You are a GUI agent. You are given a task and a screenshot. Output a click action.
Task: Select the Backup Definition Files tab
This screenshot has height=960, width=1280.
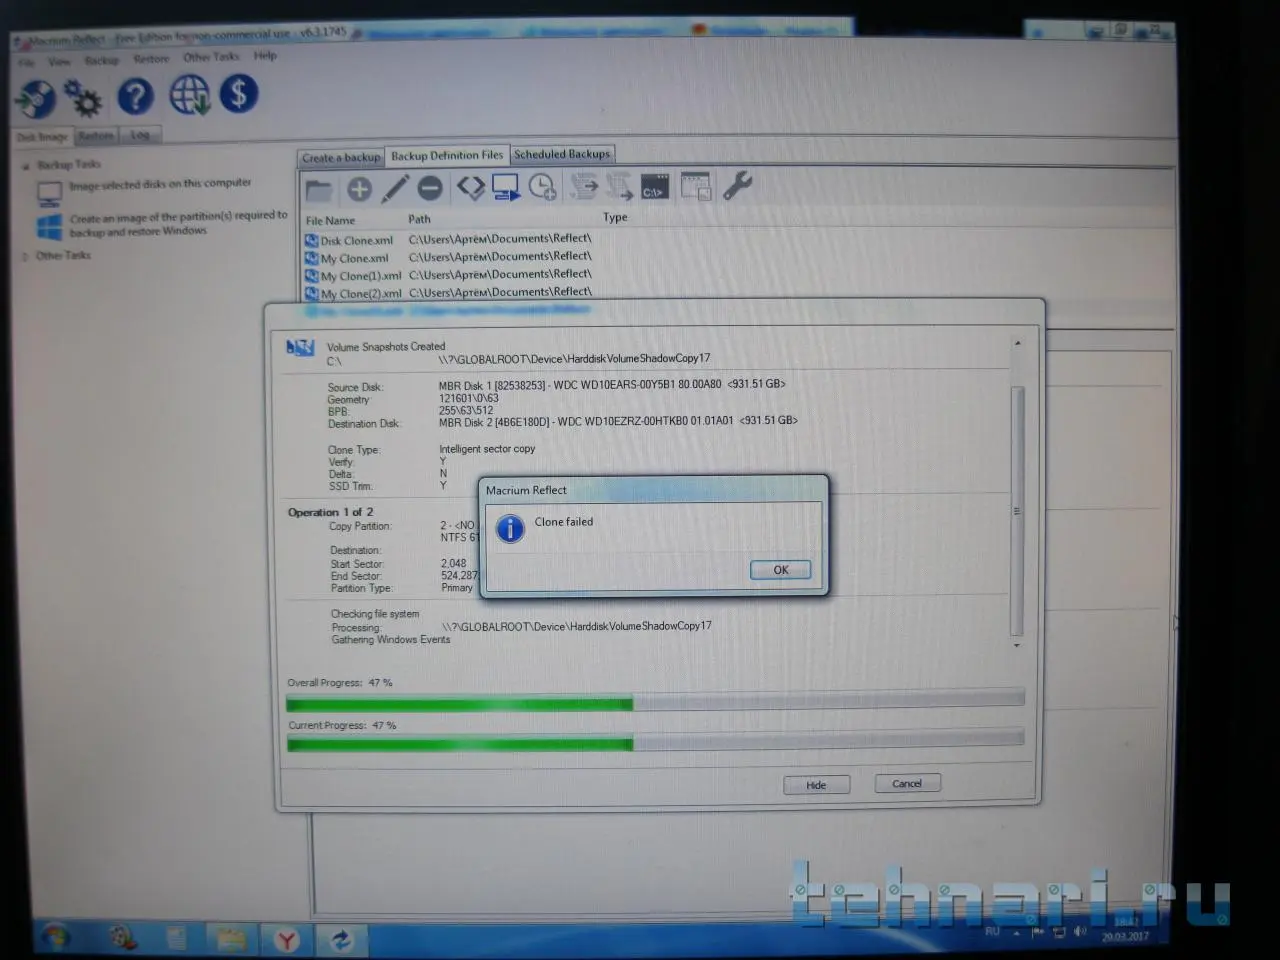[447, 156]
